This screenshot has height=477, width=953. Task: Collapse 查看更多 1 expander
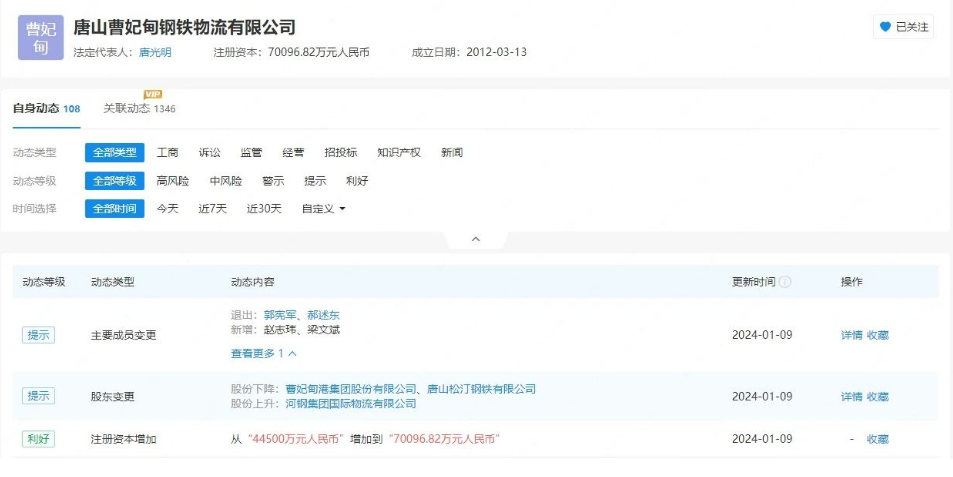[264, 353]
